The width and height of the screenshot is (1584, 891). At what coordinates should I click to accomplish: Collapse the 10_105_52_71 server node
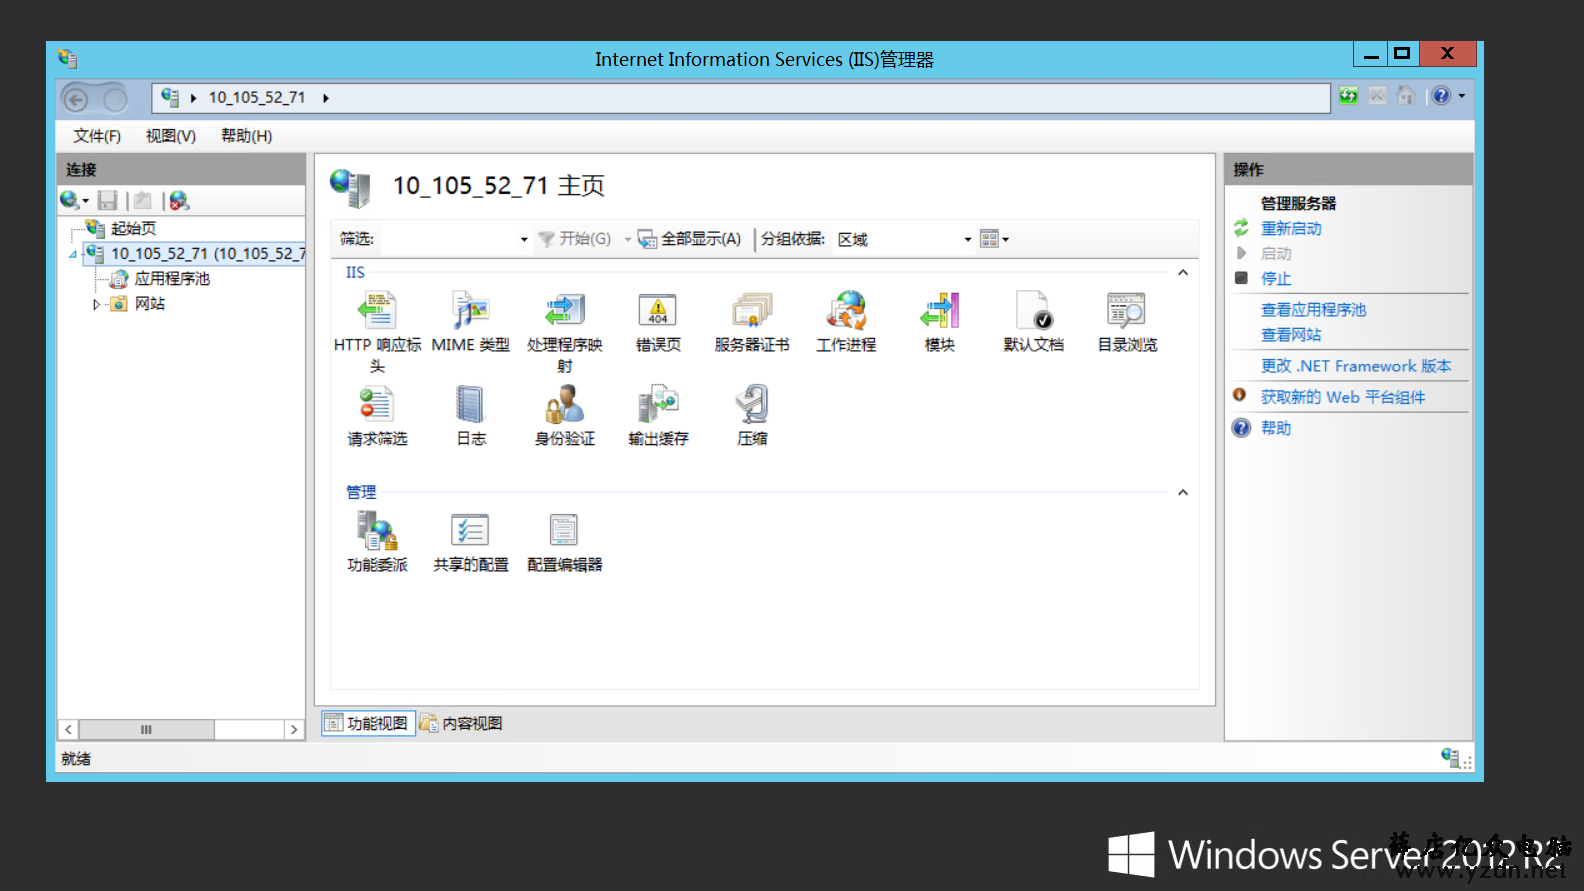coord(73,255)
